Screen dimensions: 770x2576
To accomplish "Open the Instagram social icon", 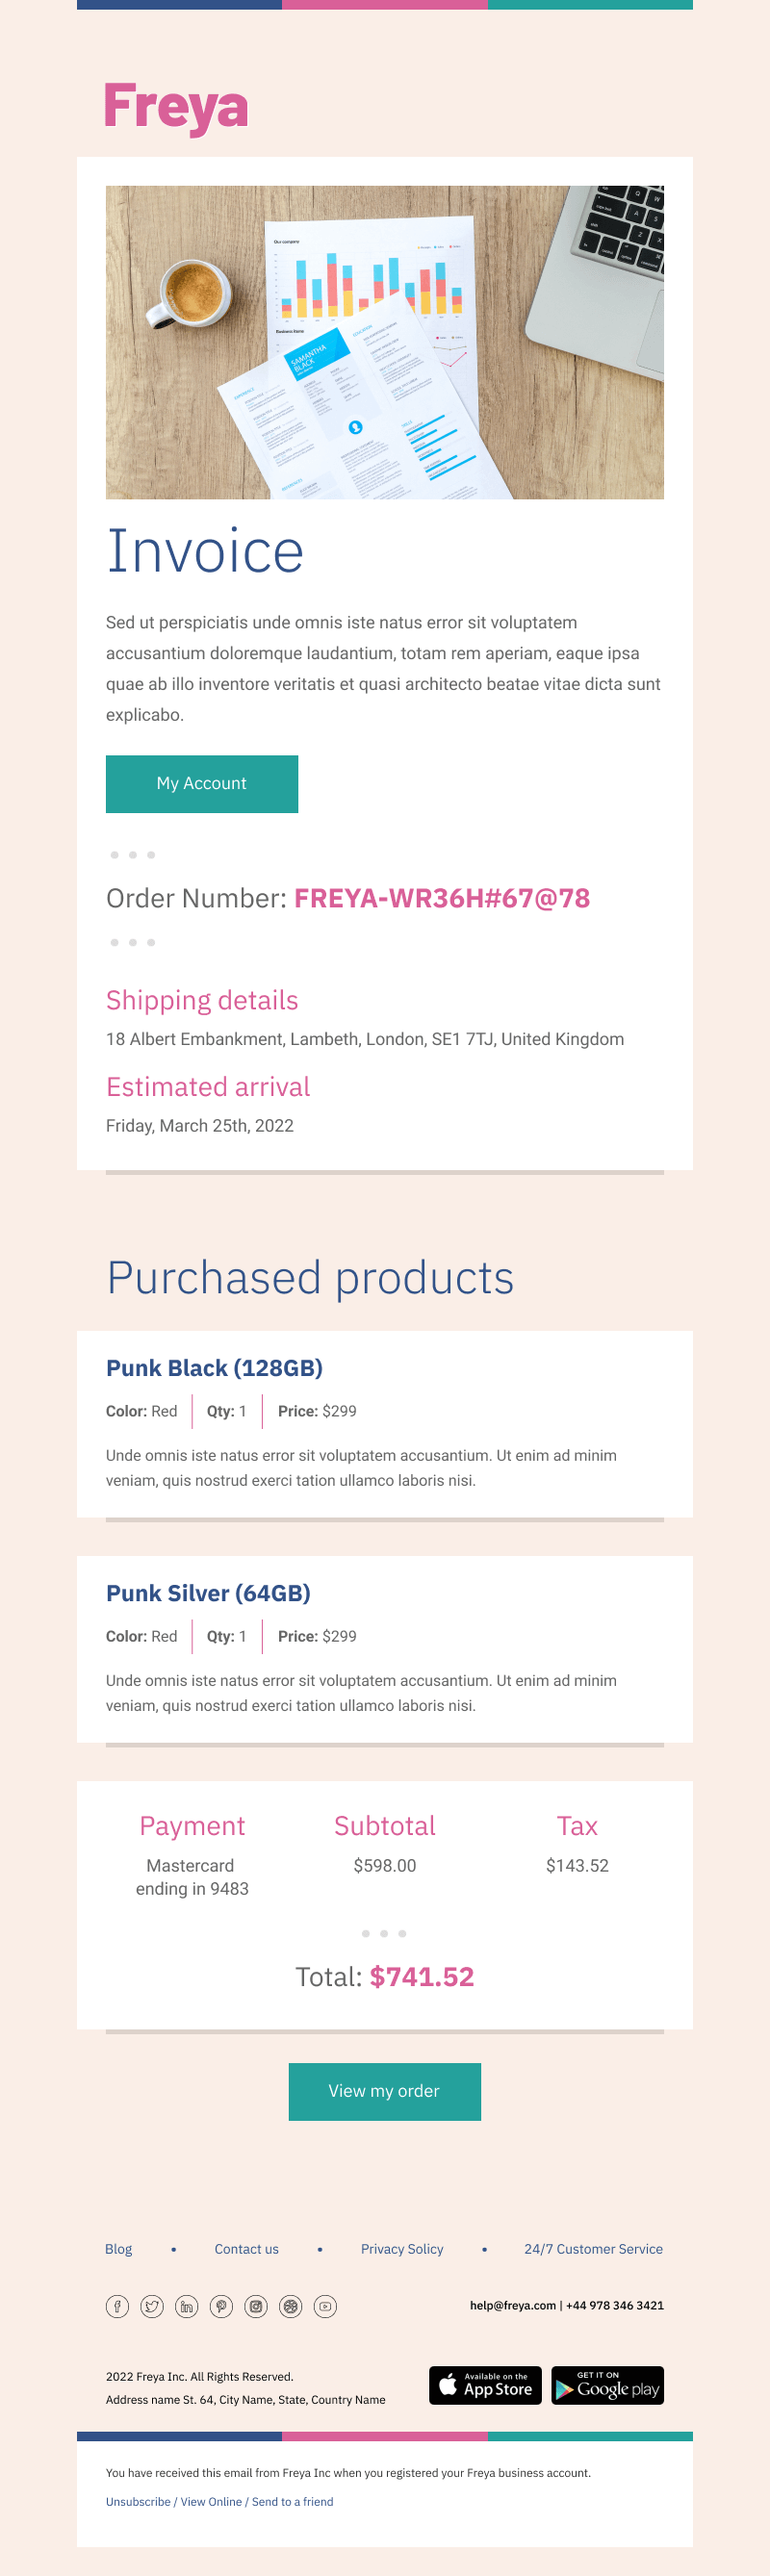I will pos(256,2306).
